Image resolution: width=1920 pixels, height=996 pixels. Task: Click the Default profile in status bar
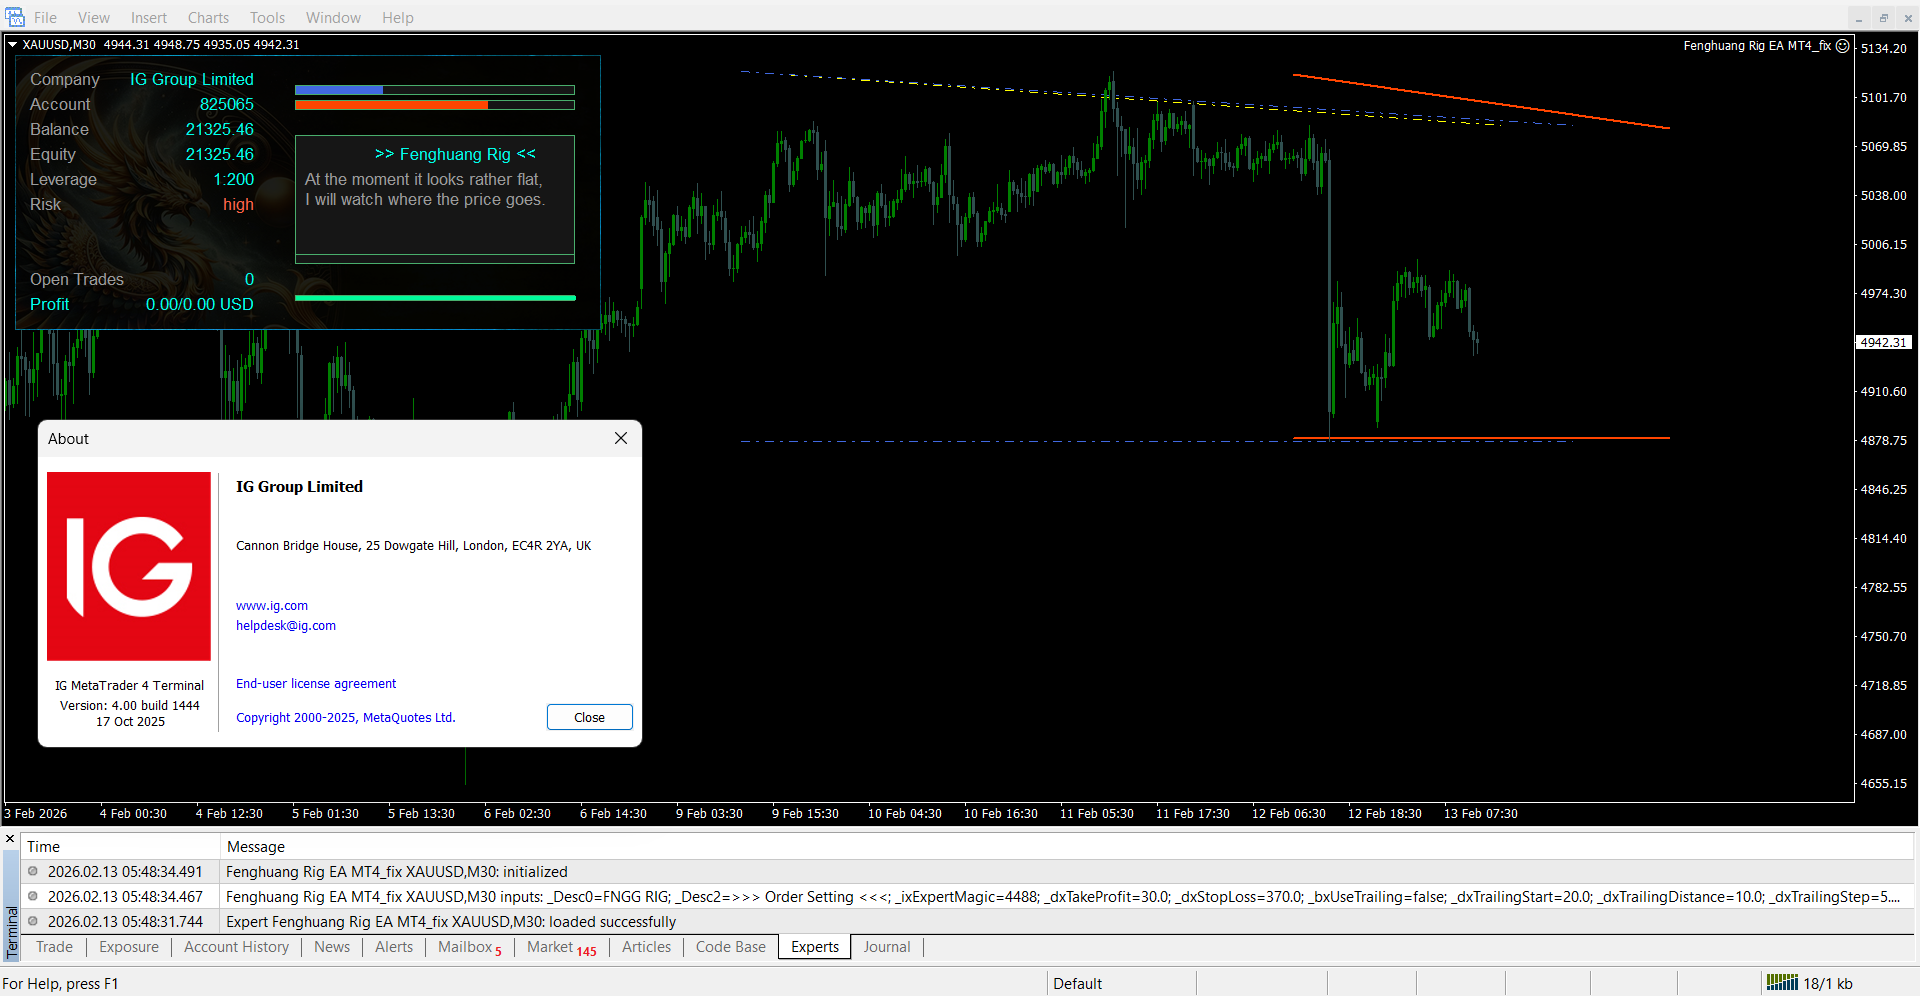click(x=1077, y=983)
